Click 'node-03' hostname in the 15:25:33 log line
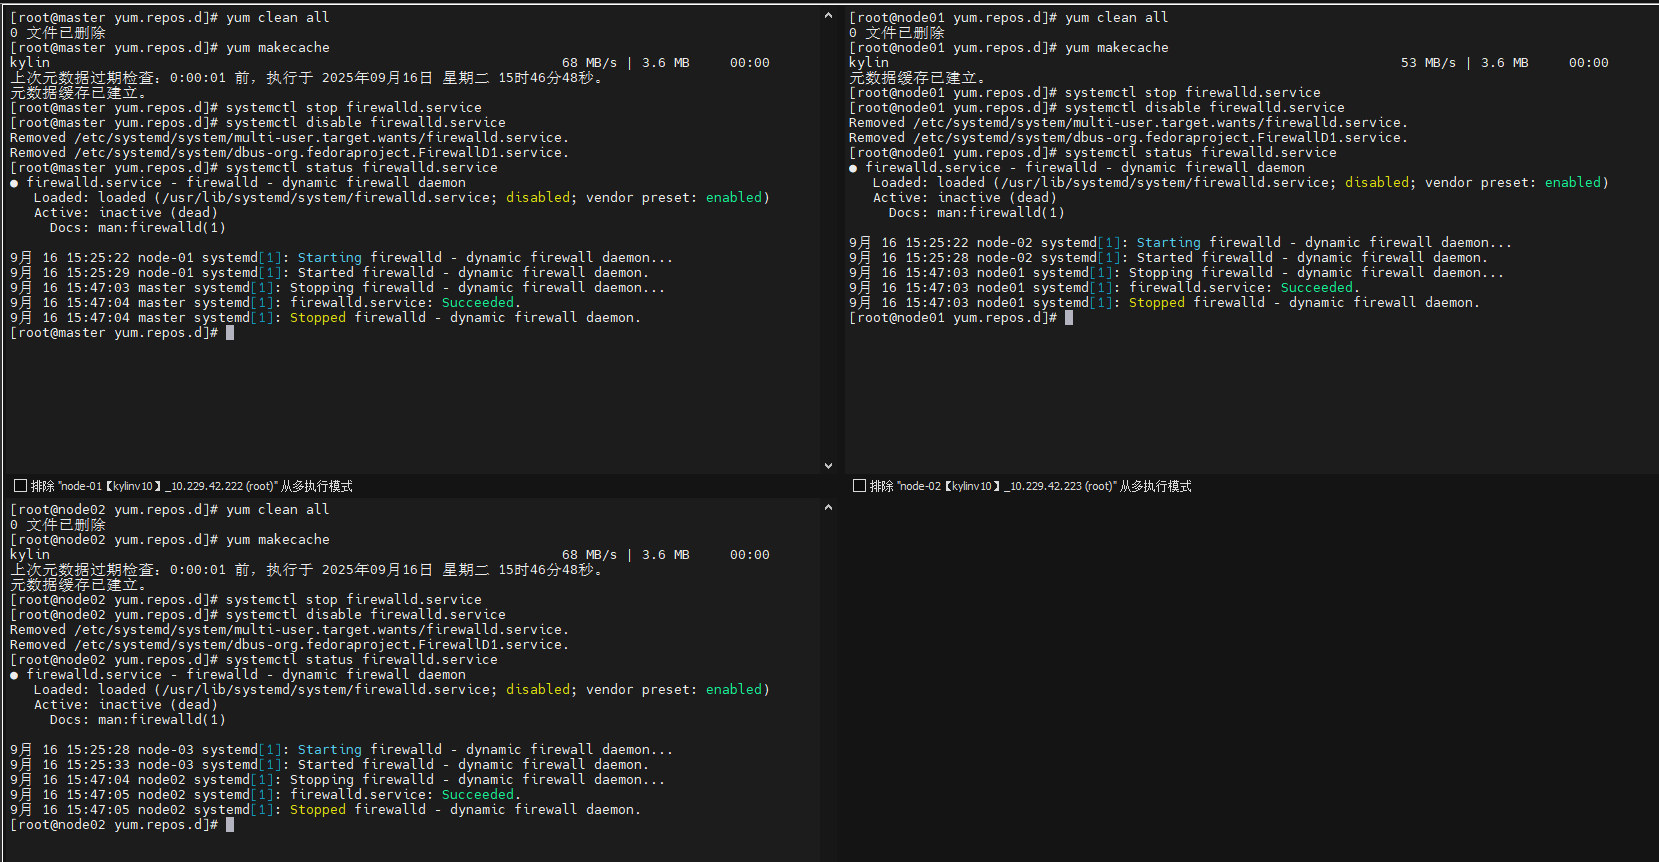This screenshot has height=862, width=1659. (x=166, y=765)
